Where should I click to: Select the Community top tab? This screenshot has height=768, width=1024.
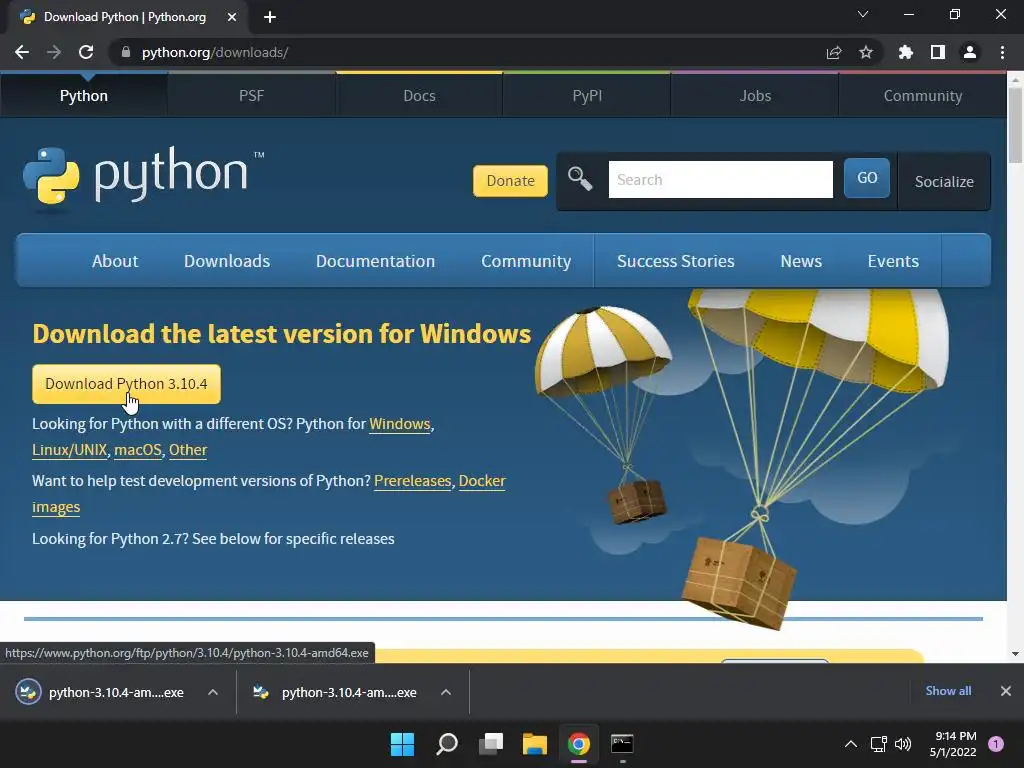click(x=923, y=96)
